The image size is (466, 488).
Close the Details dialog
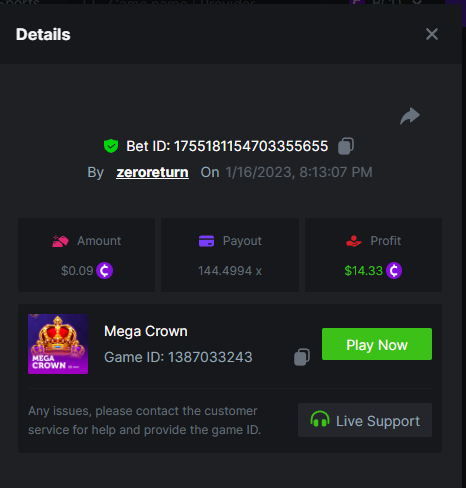[432, 34]
